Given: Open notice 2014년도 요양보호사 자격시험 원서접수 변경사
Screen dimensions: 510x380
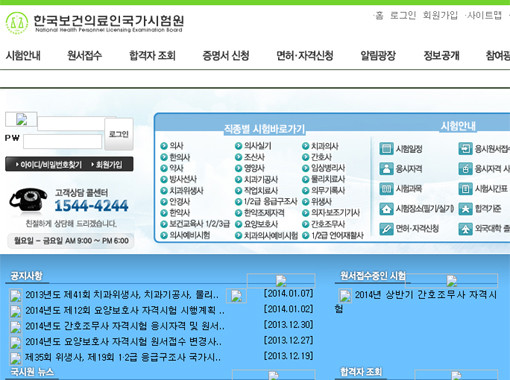Looking at the screenshot, I should tap(124, 342).
